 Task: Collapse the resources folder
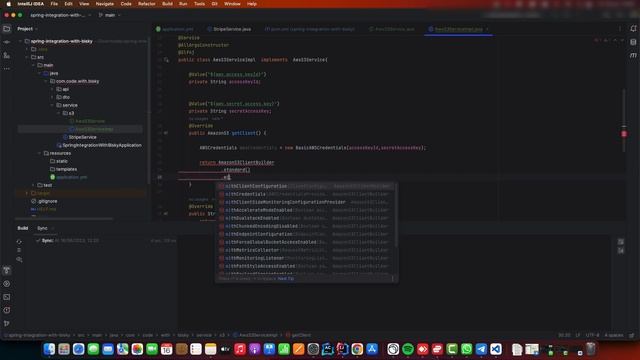pyautogui.click(x=40, y=153)
